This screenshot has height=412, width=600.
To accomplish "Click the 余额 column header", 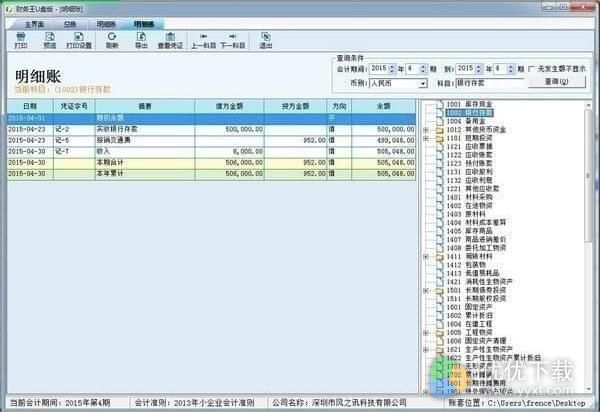I will point(383,106).
